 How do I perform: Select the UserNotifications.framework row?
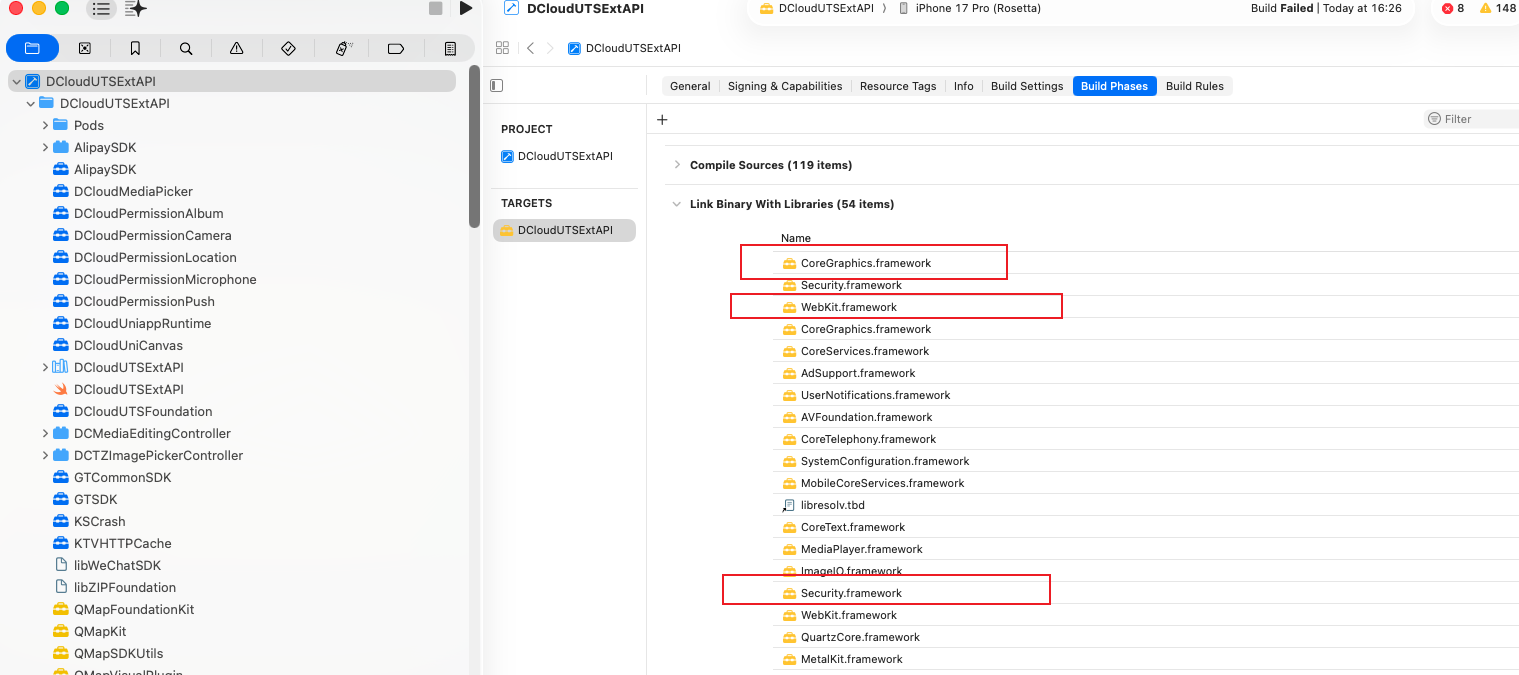[x=1146, y=395]
